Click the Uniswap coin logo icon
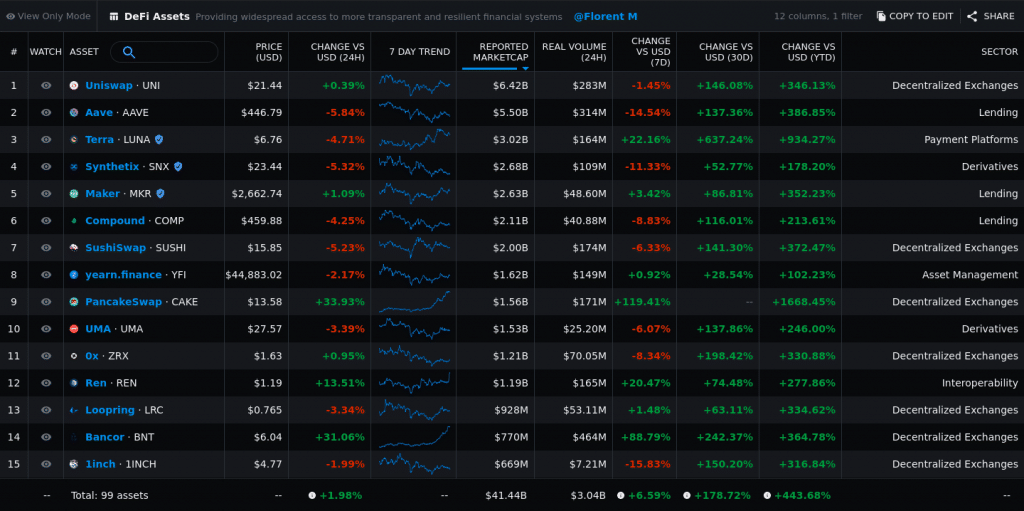1024x511 pixels. pos(74,86)
